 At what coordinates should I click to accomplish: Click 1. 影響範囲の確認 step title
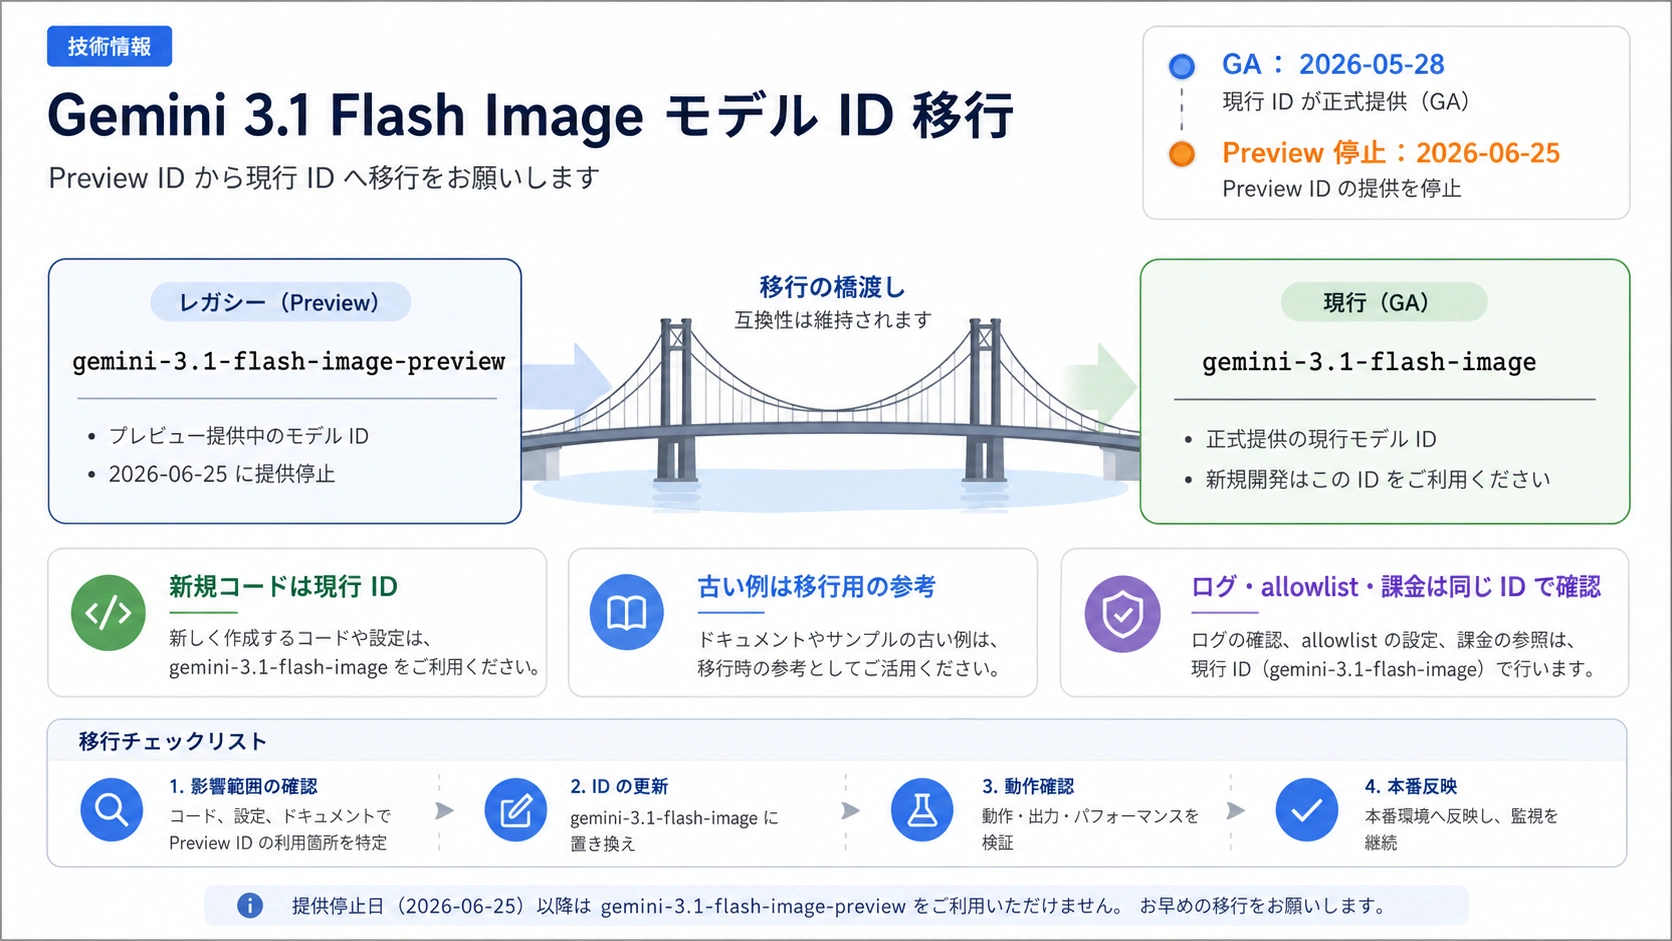point(243,786)
